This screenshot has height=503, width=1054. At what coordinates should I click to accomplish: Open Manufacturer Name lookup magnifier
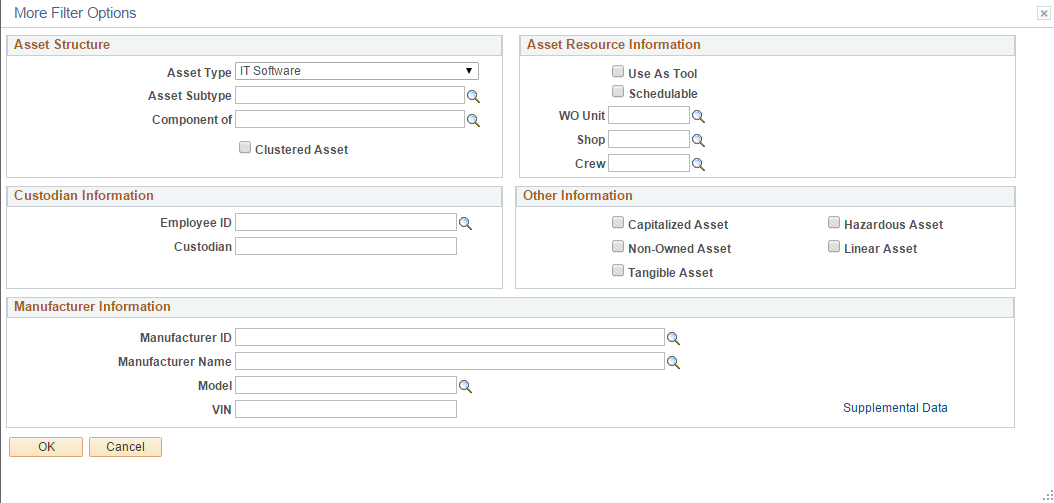[673, 362]
